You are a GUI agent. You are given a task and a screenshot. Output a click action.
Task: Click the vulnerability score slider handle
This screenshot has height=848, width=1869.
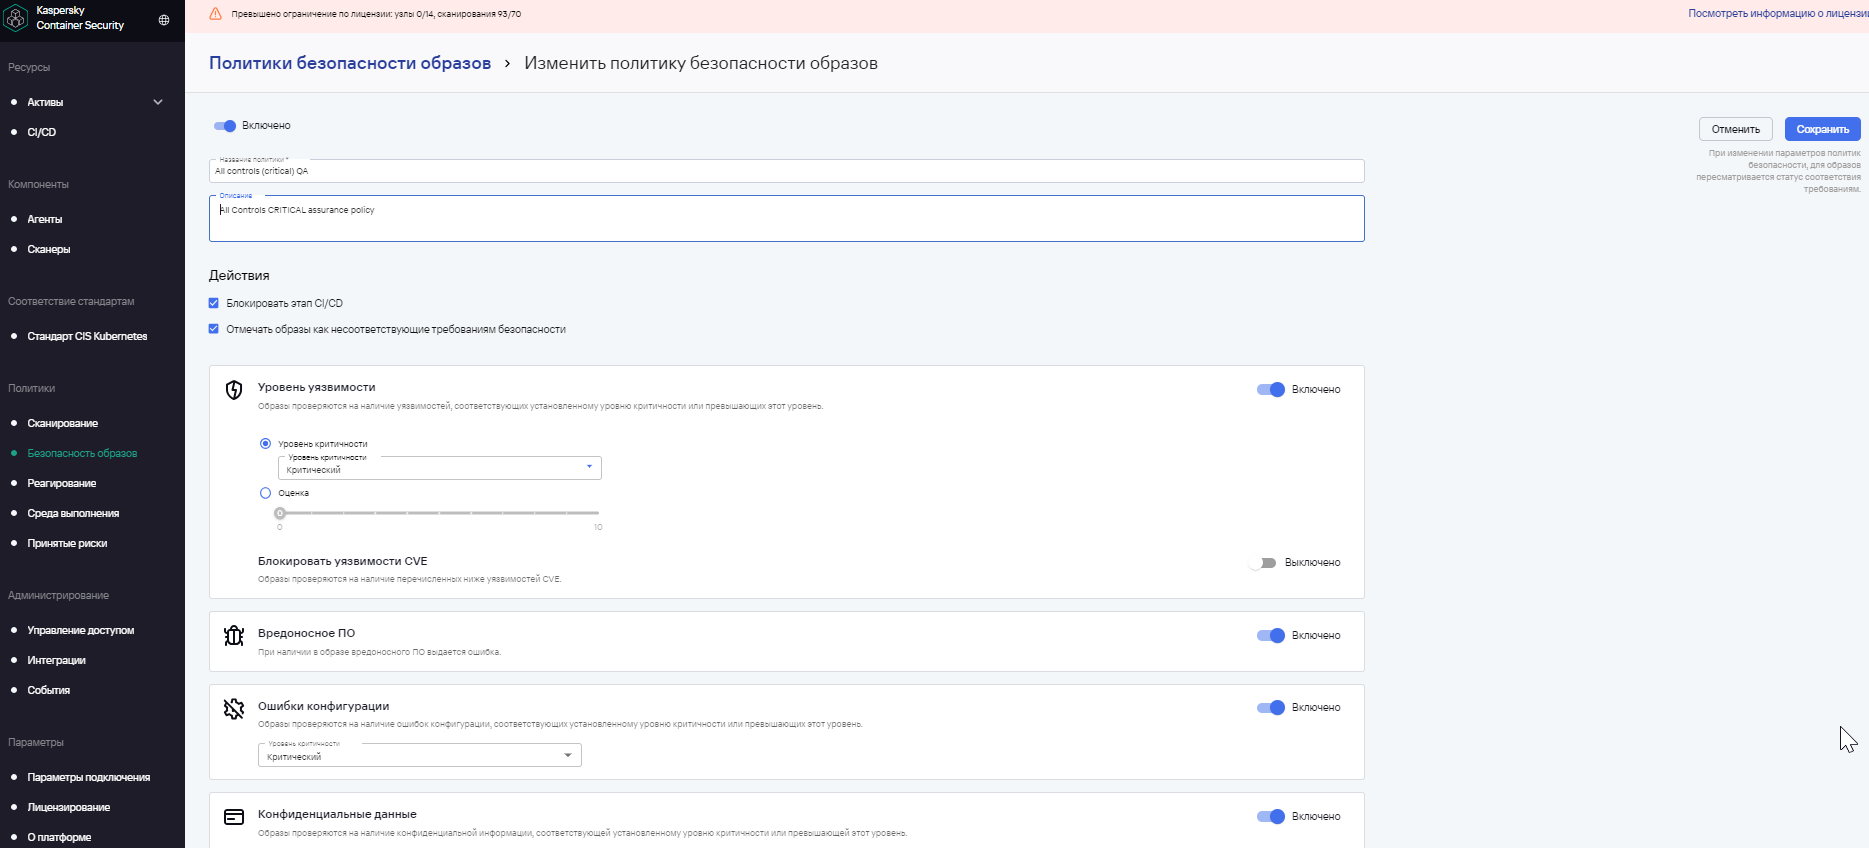click(280, 513)
